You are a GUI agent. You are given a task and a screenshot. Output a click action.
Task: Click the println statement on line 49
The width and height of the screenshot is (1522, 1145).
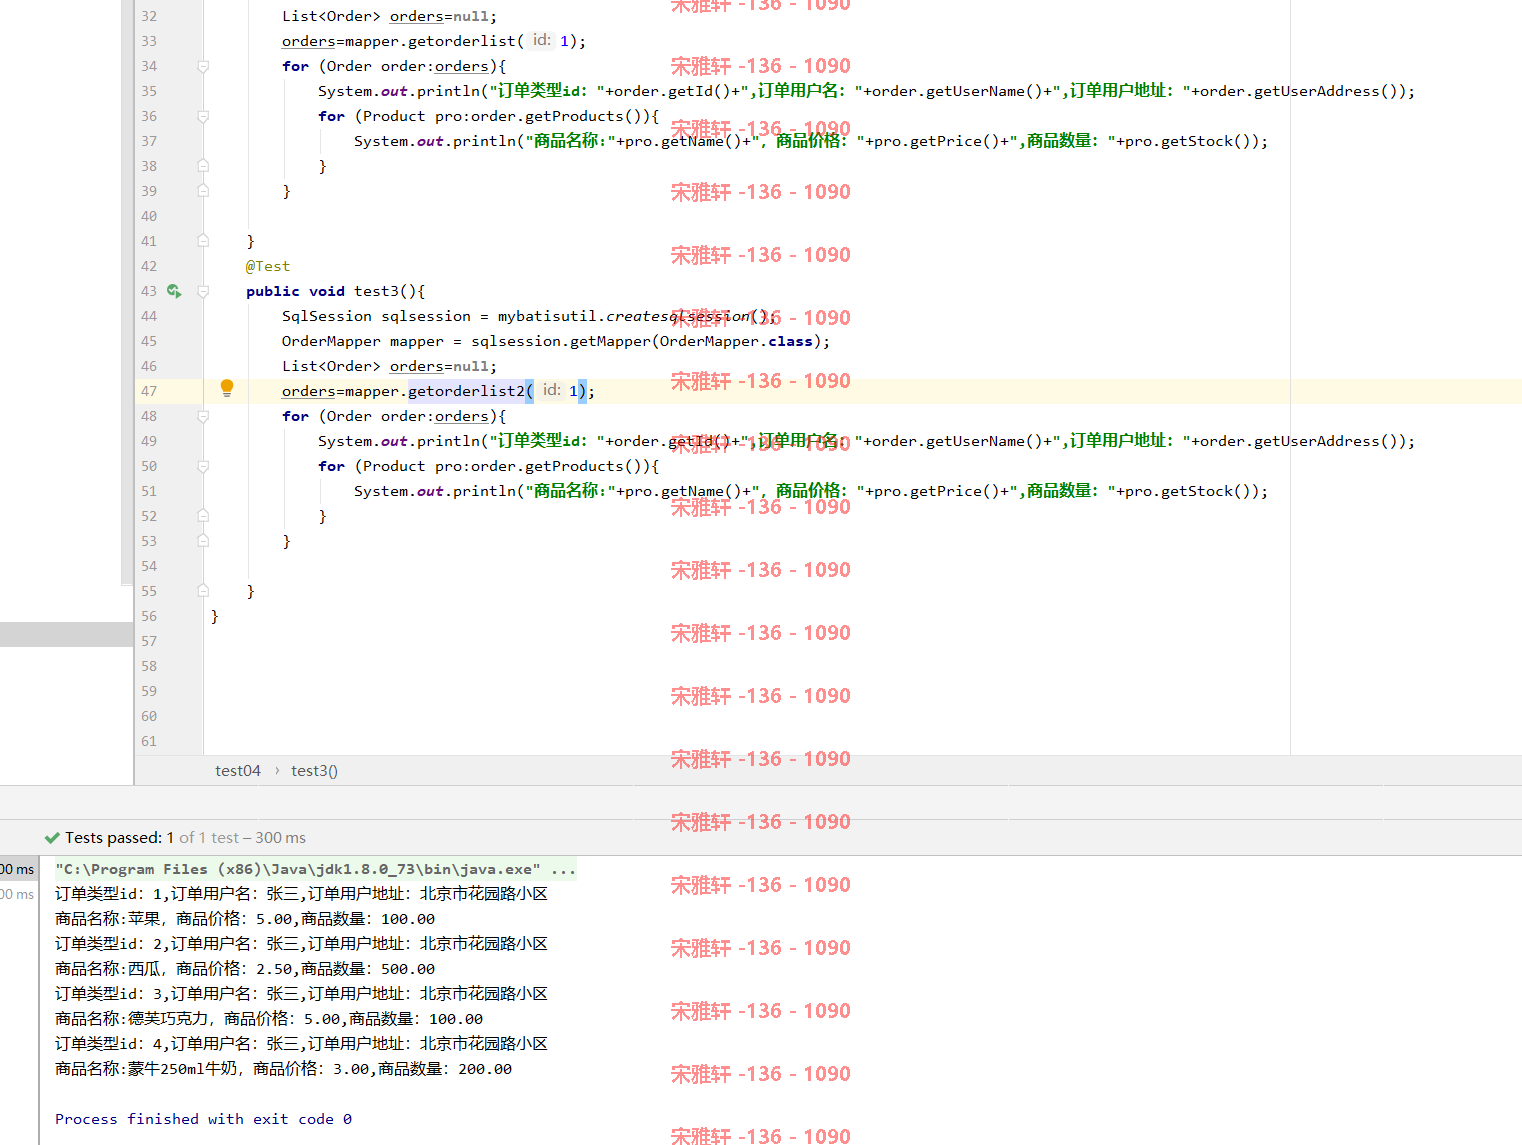(x=867, y=441)
